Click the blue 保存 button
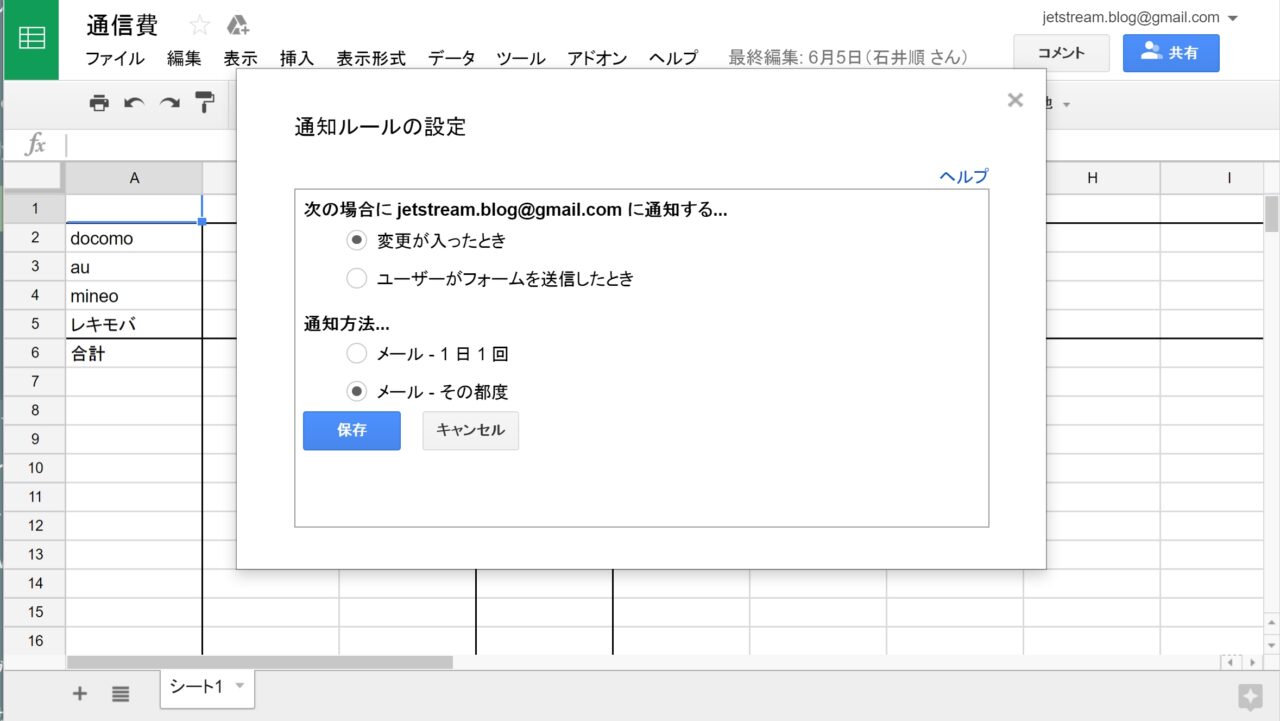 (x=352, y=431)
